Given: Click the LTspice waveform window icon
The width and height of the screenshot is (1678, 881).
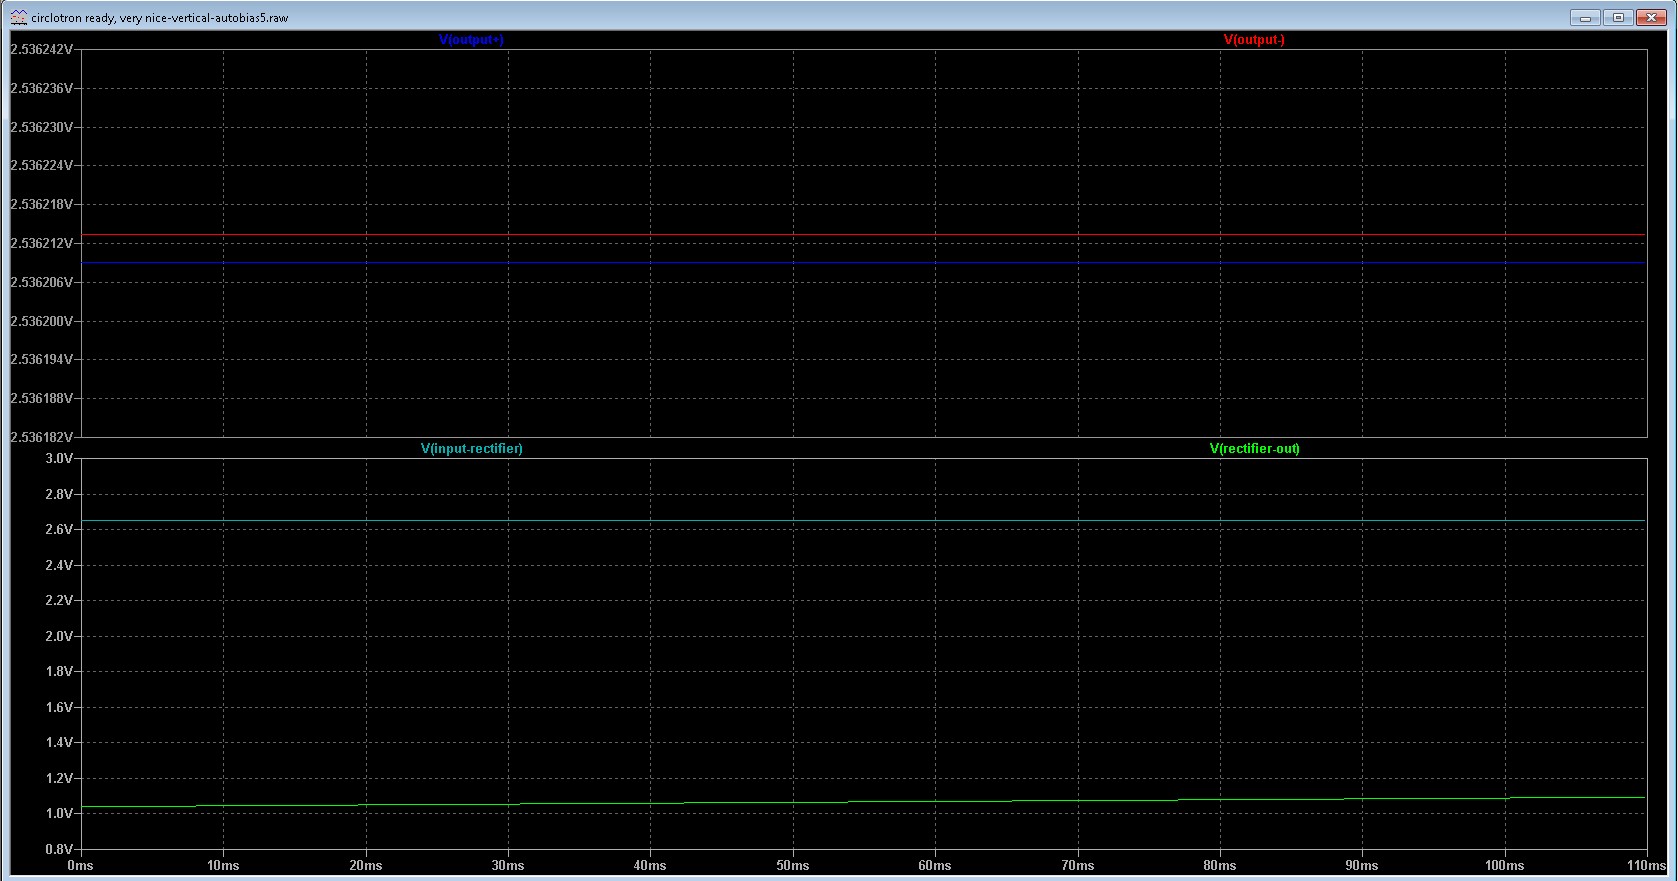Looking at the screenshot, I should [18, 17].
